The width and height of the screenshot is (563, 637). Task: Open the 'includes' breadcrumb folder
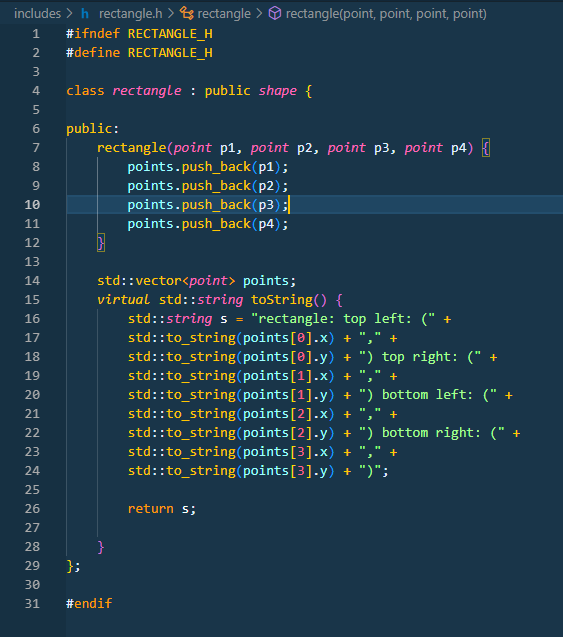(37, 14)
